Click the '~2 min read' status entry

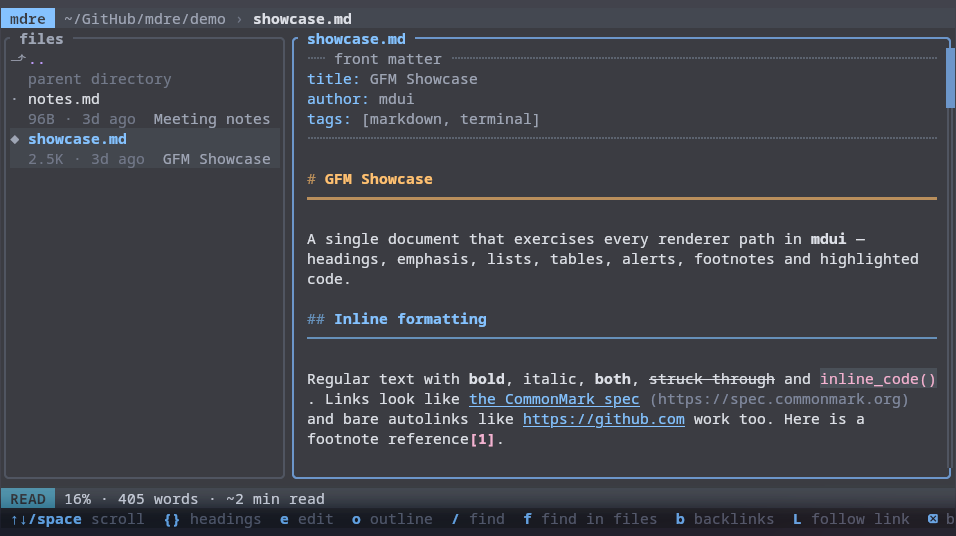(x=275, y=499)
